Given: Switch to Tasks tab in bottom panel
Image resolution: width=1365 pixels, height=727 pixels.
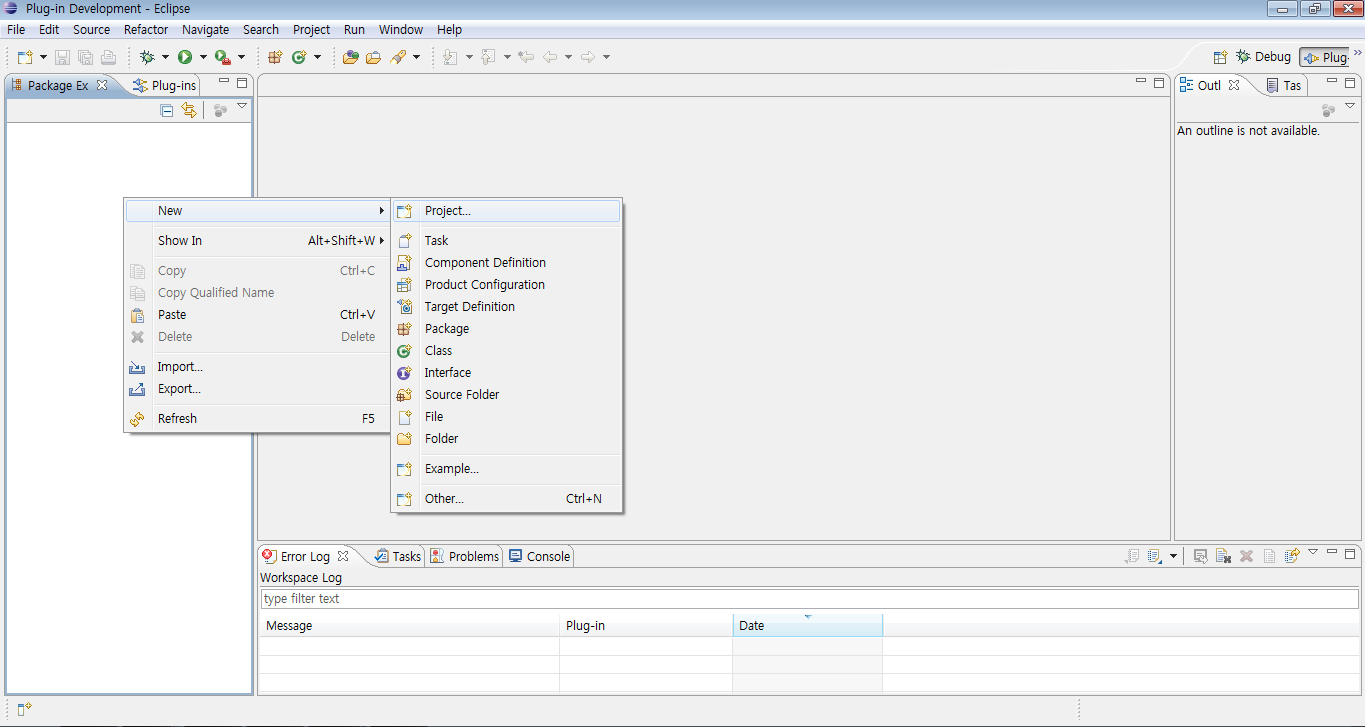Looking at the screenshot, I should tap(398, 557).
